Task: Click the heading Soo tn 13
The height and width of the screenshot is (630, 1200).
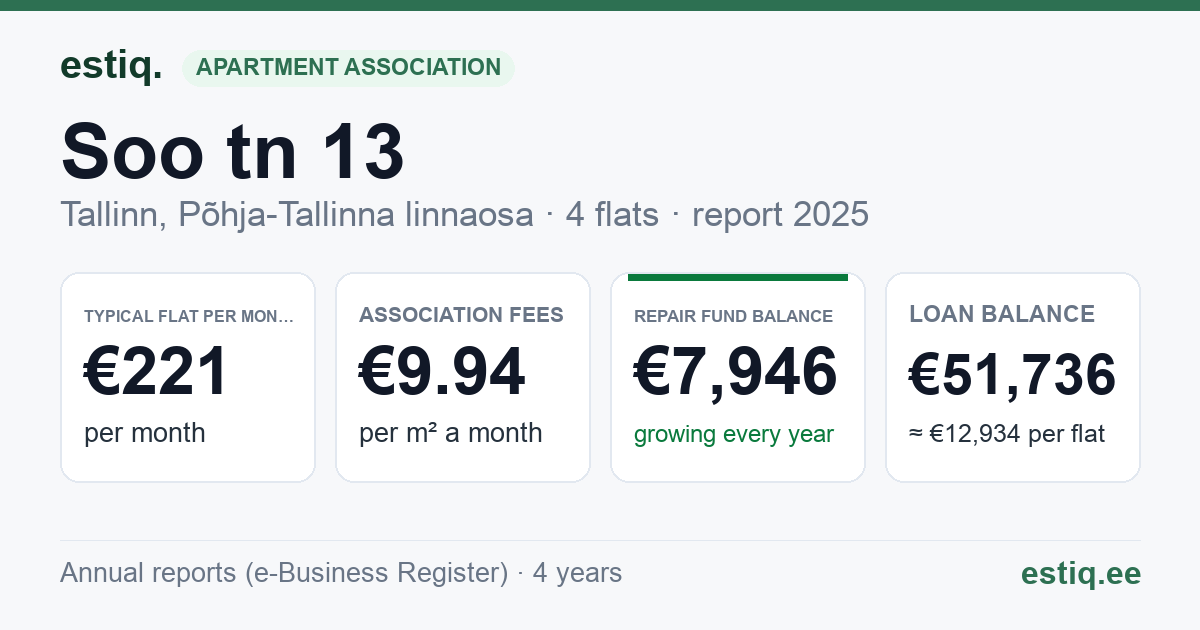Action: pyautogui.click(x=232, y=151)
